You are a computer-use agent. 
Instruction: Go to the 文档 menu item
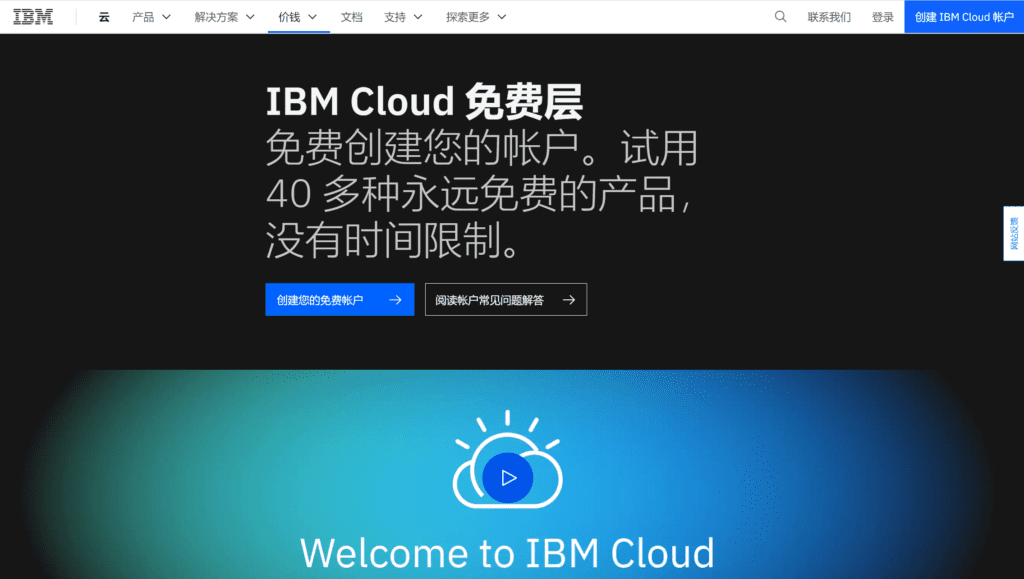[x=351, y=17]
